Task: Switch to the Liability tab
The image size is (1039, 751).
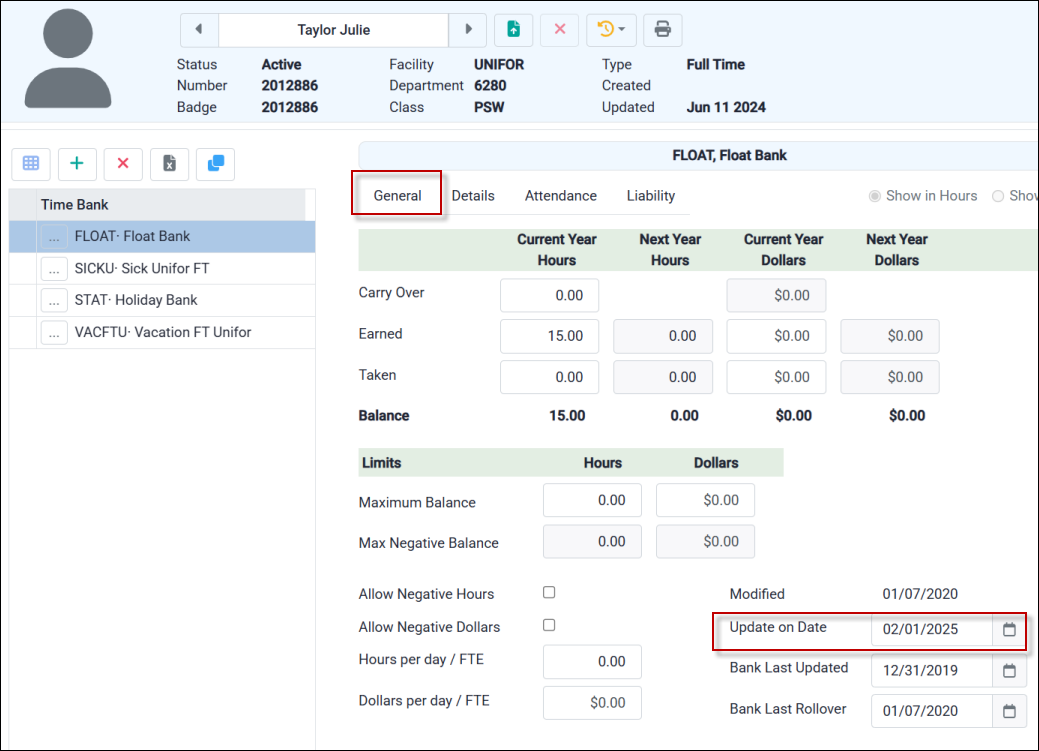Action: pyautogui.click(x=651, y=196)
